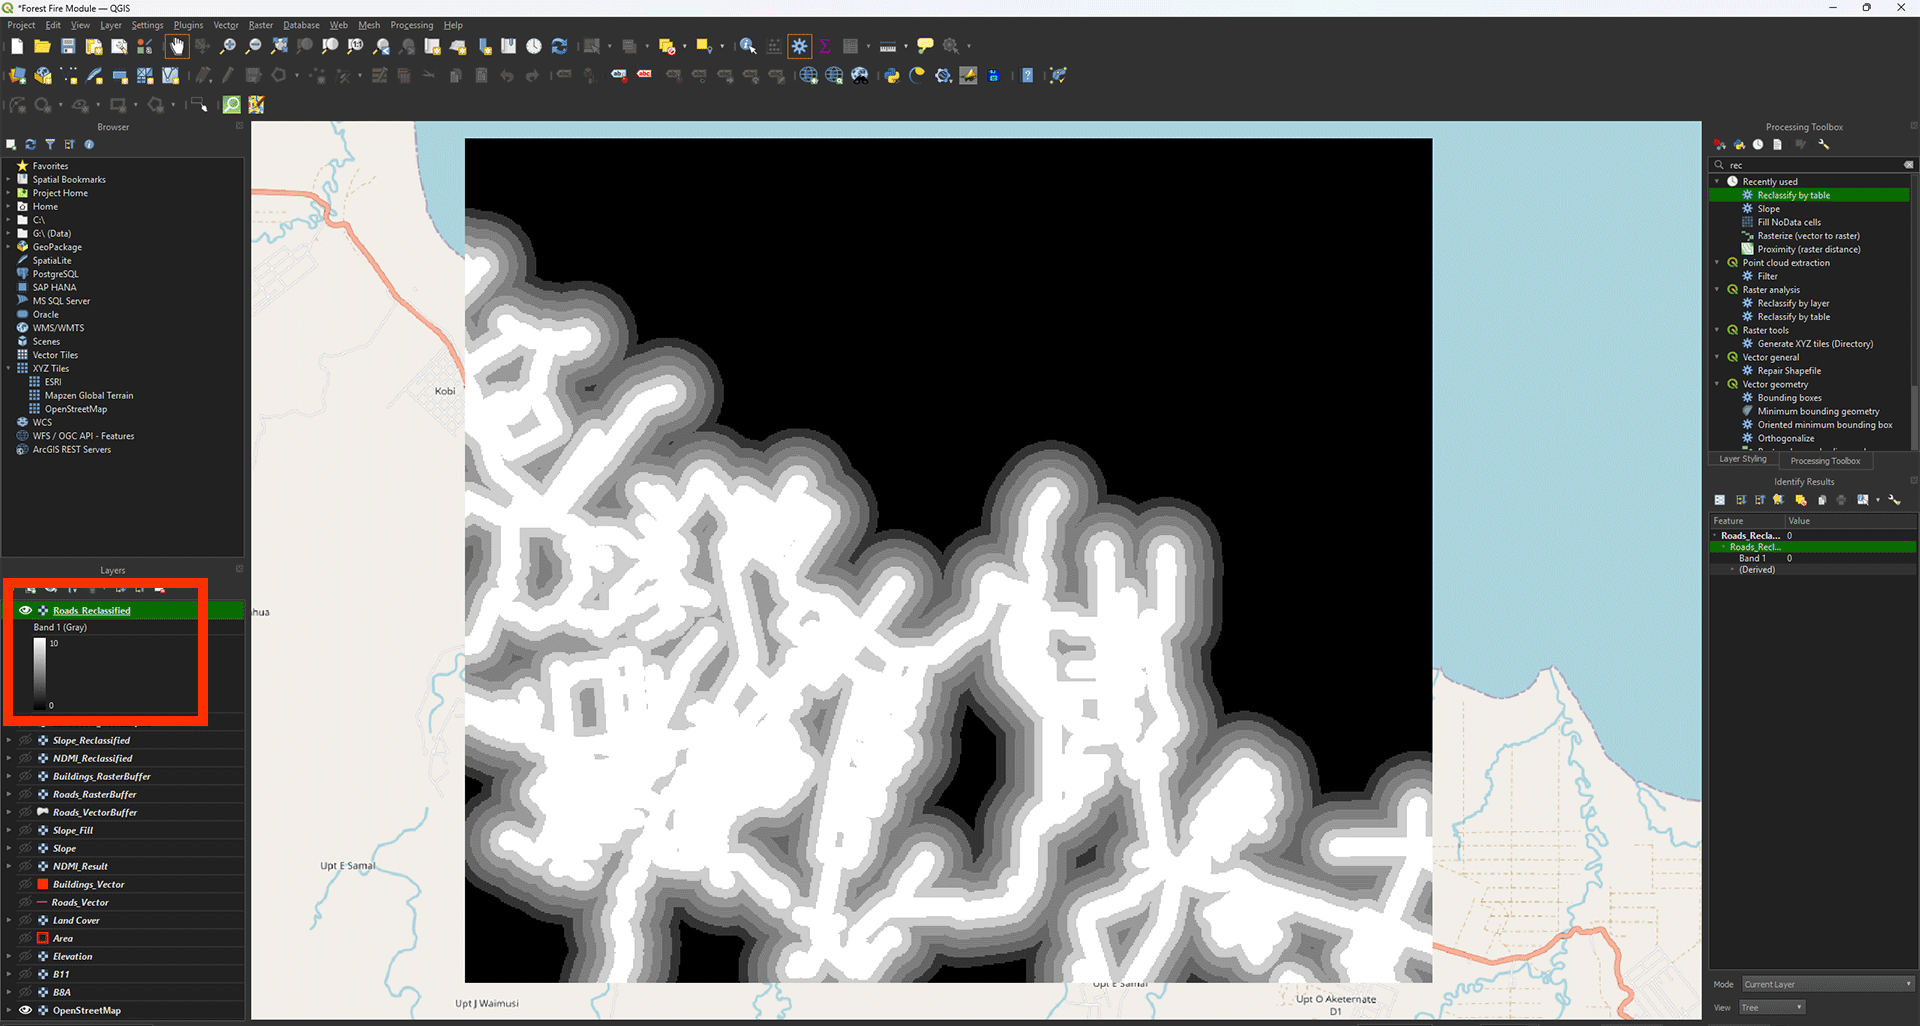The width and height of the screenshot is (1920, 1026).
Task: Click the Identify Features tool
Action: 747,46
